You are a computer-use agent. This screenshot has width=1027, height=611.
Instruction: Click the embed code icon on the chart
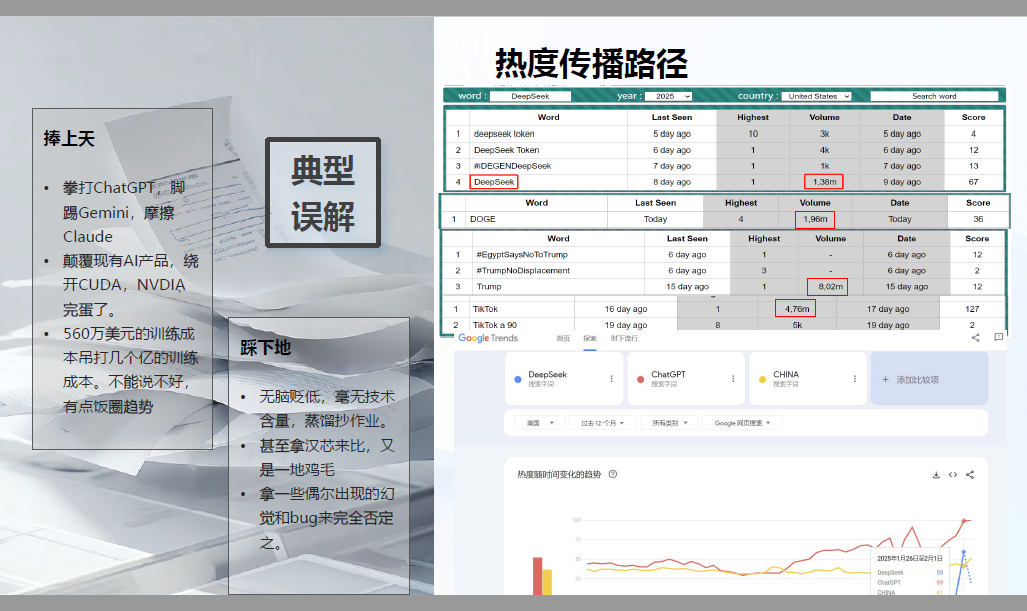point(953,475)
